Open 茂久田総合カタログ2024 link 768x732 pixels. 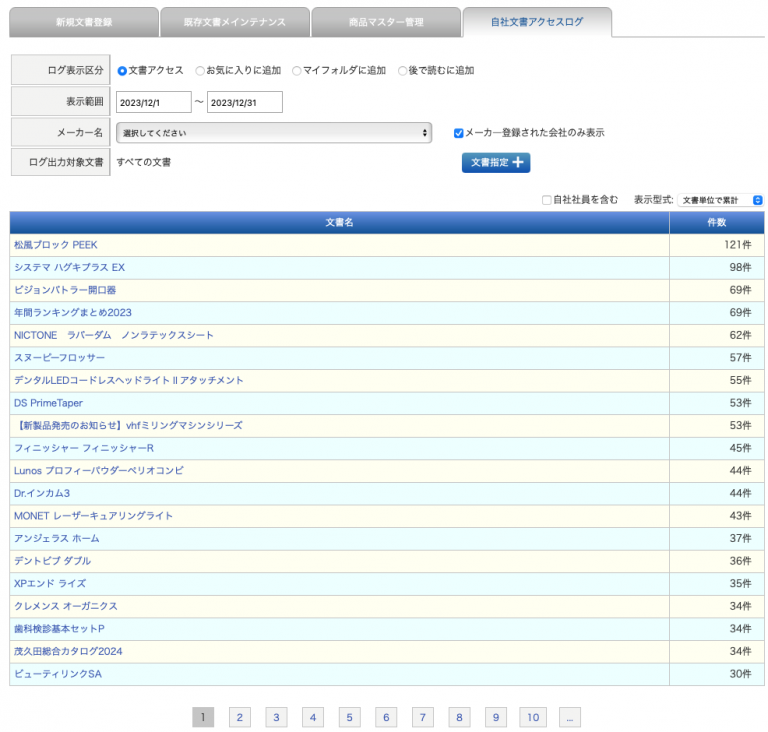[x=68, y=651]
